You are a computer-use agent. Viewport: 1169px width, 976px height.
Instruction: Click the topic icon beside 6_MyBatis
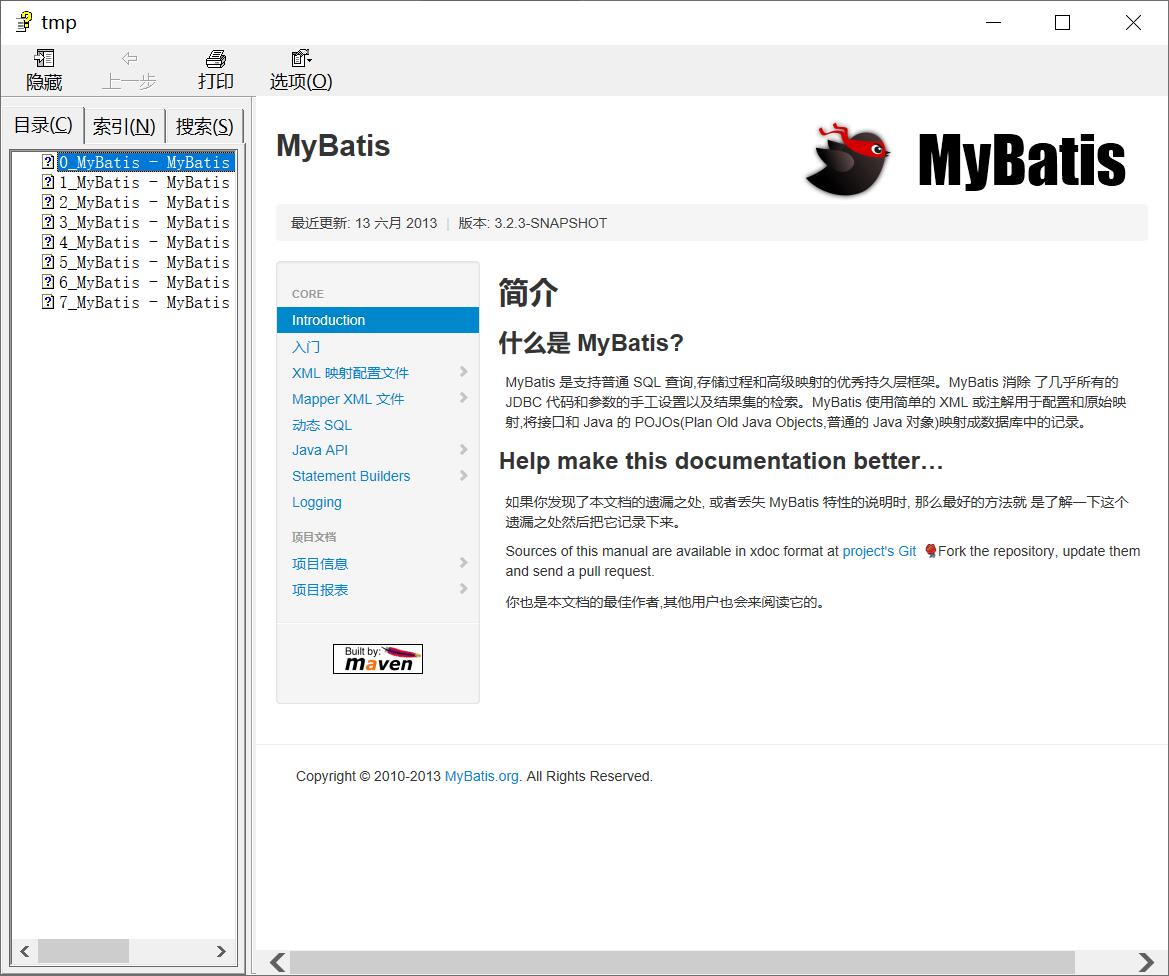pyautogui.click(x=48, y=282)
